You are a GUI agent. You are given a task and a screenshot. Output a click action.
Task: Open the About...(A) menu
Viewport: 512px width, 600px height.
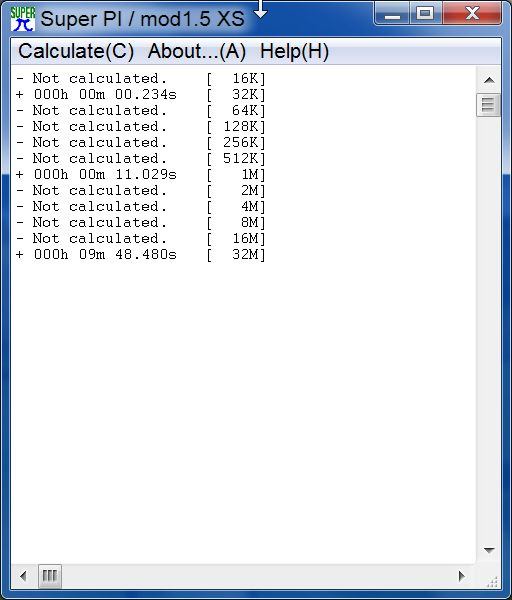[x=197, y=52]
